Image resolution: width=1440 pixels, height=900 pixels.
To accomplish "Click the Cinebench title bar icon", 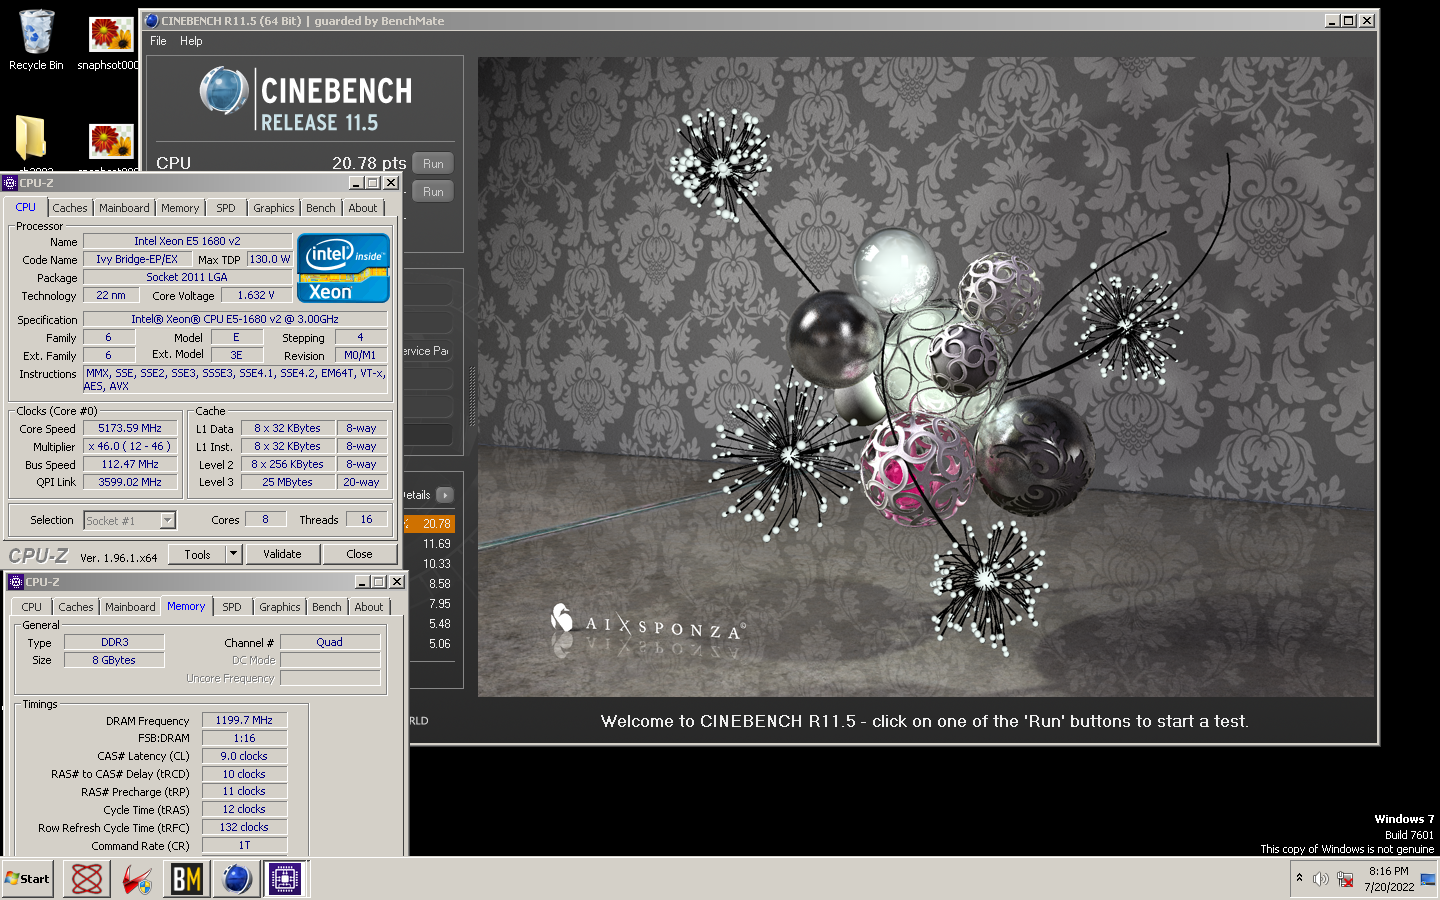I will tap(152, 20).
